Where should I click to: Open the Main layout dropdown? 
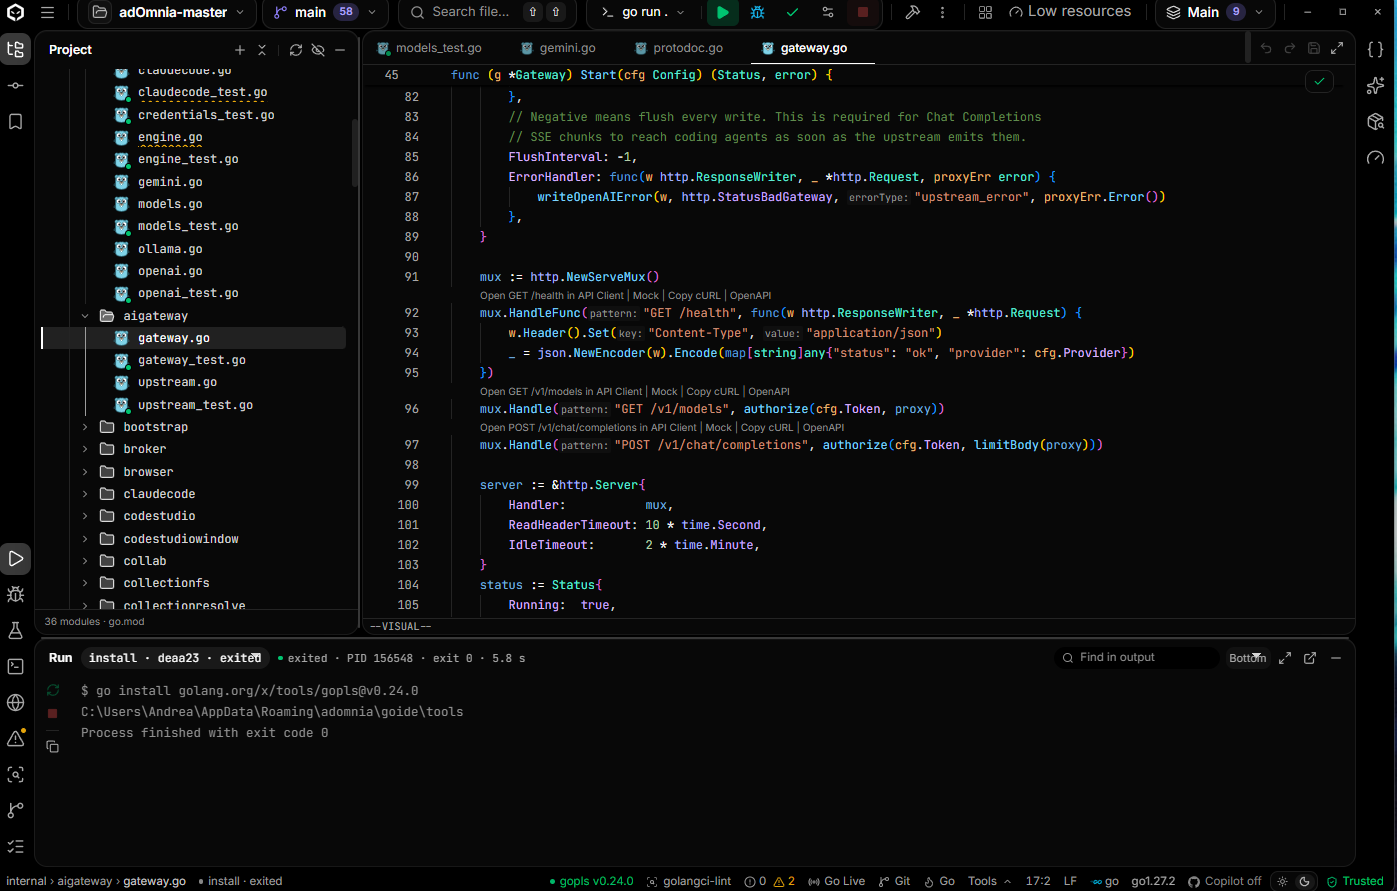(x=1215, y=13)
